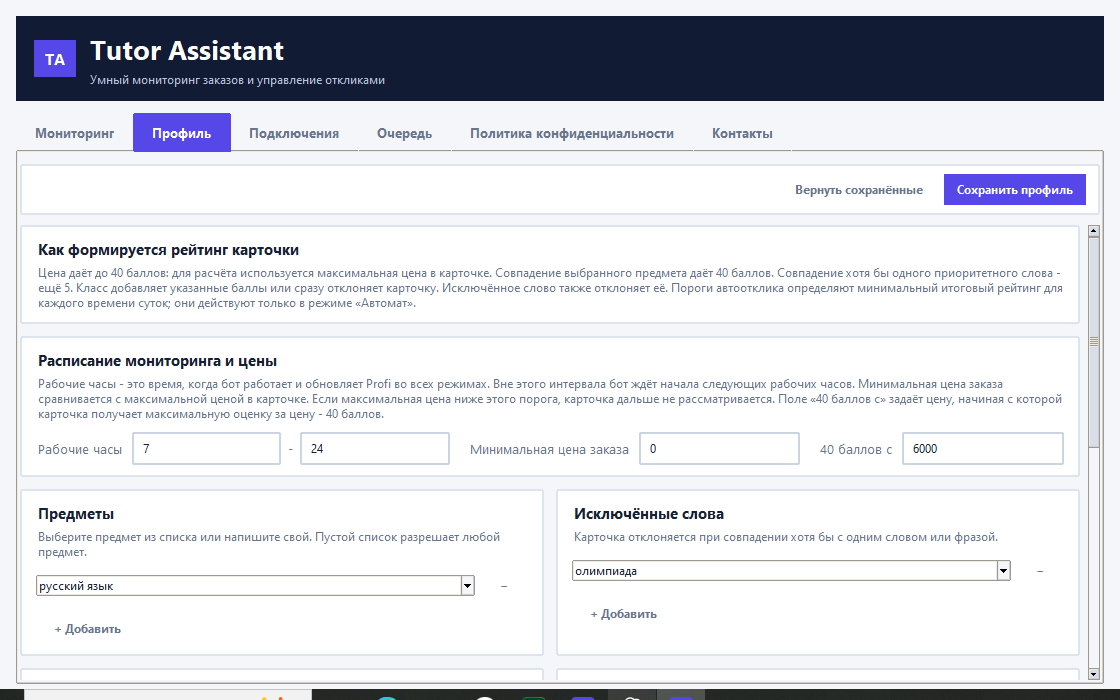Viewport: 1120px width, 700px height.
Task: Click + Добавить under Исключённые слова
Action: [x=624, y=614]
